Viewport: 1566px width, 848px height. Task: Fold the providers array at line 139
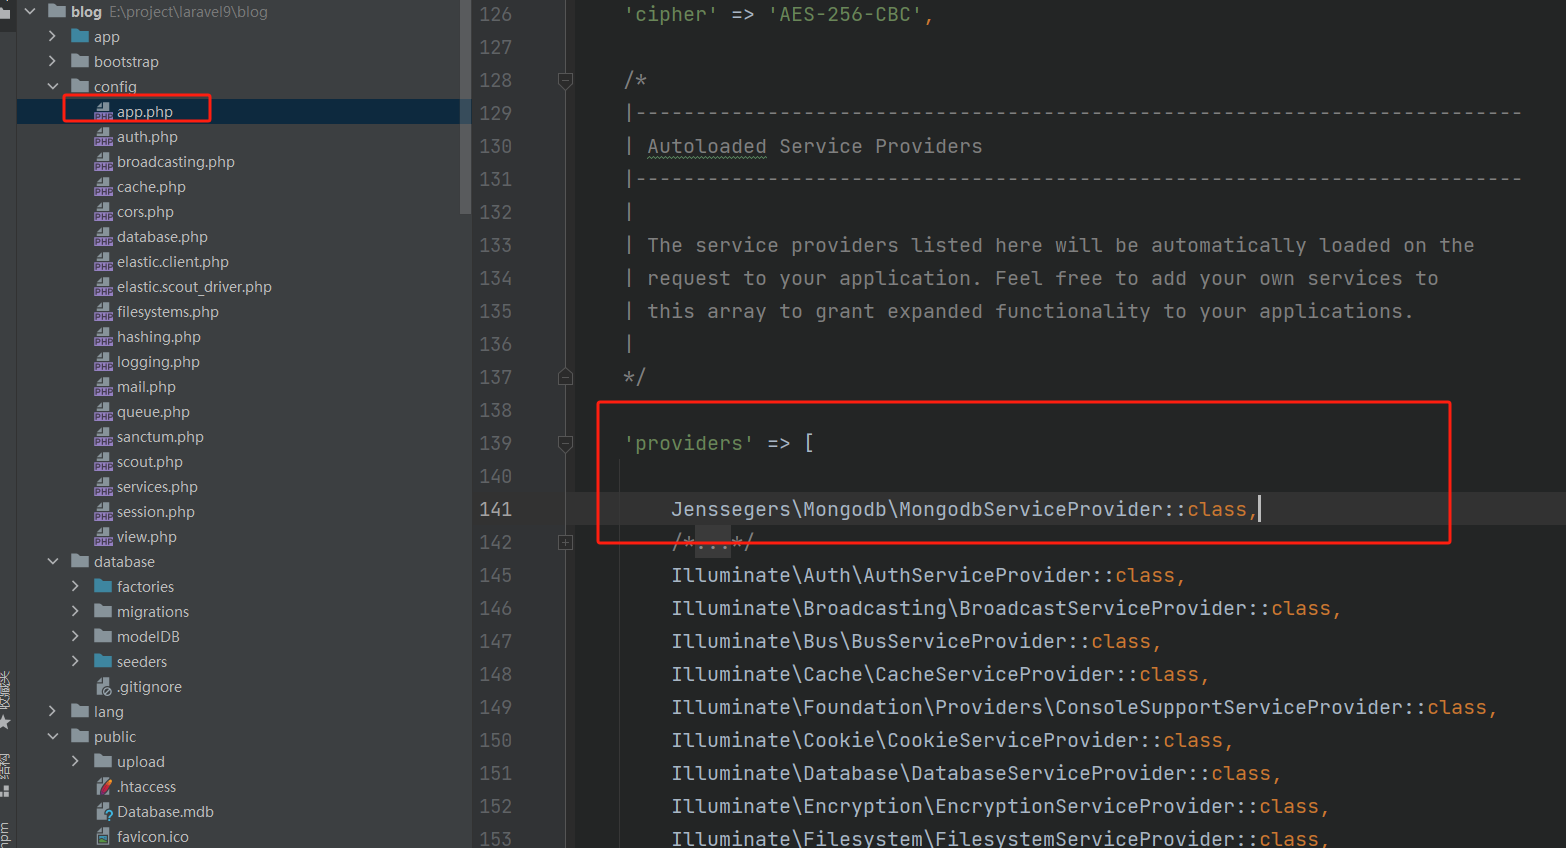565,443
